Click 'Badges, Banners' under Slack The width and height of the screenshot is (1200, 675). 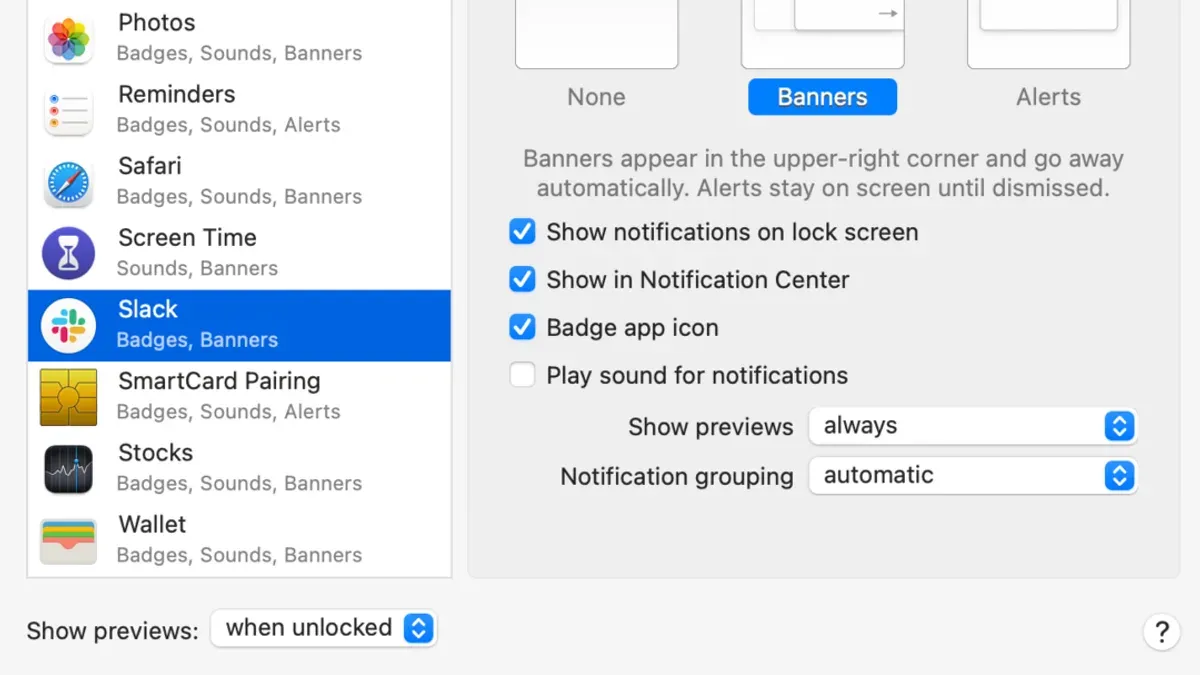click(197, 340)
